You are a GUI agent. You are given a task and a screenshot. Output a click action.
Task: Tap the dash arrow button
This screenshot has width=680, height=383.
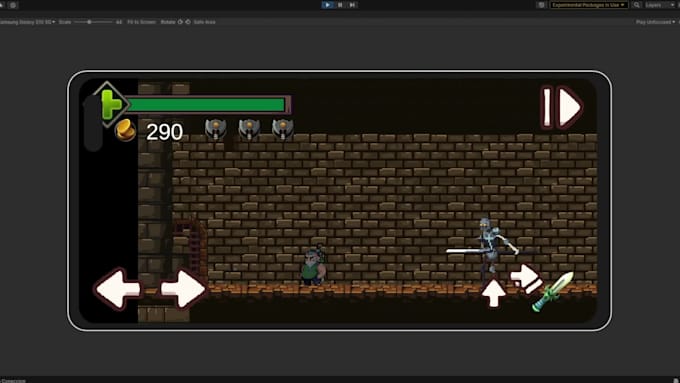(526, 278)
